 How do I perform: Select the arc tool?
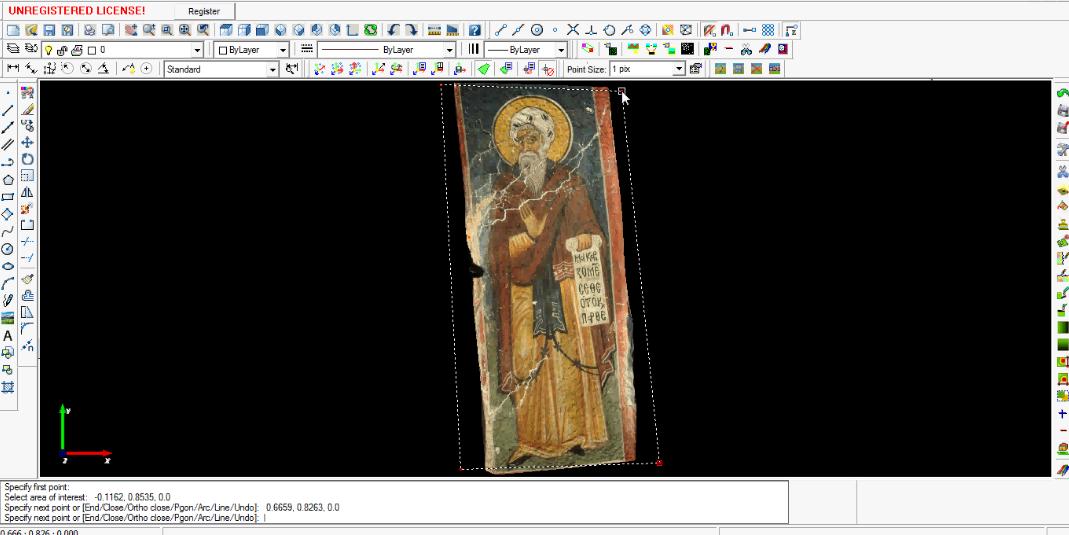(8, 284)
